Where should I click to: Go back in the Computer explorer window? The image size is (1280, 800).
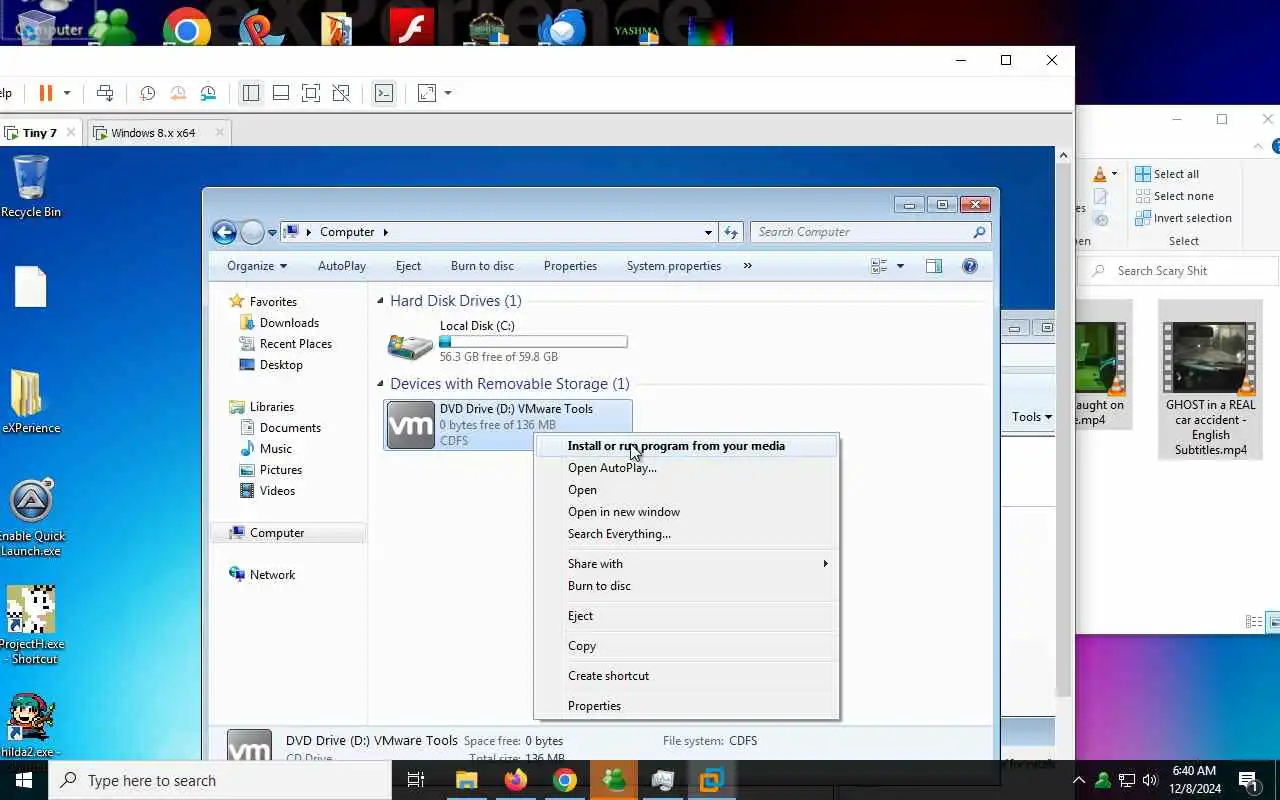(x=224, y=232)
